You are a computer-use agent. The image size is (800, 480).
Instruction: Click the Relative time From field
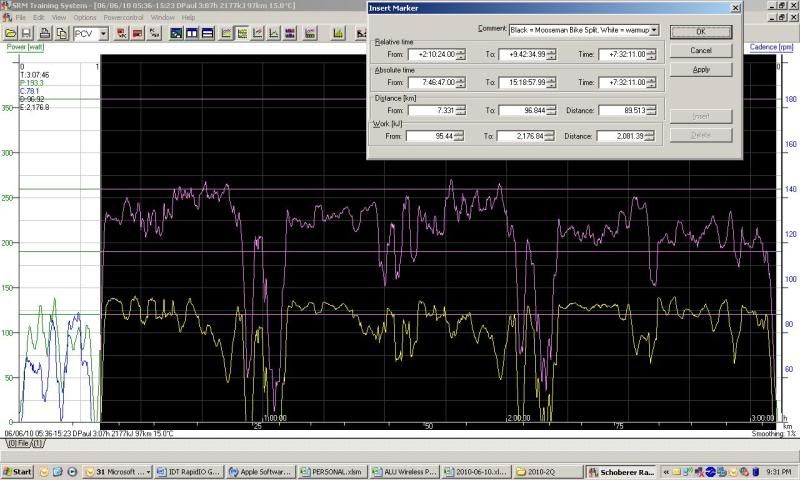click(x=430, y=54)
